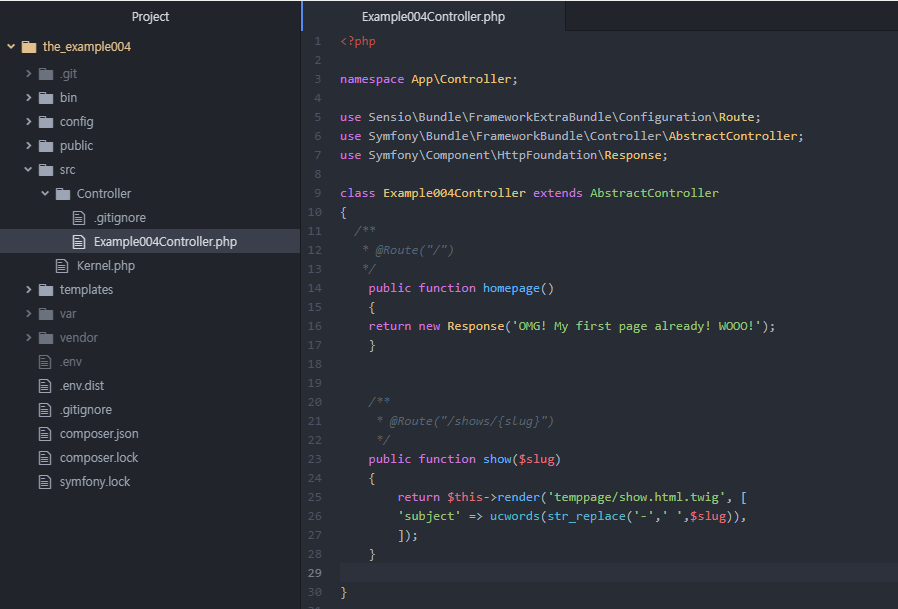
Task: Click the file icon beside composer.json
Action: pos(45,434)
